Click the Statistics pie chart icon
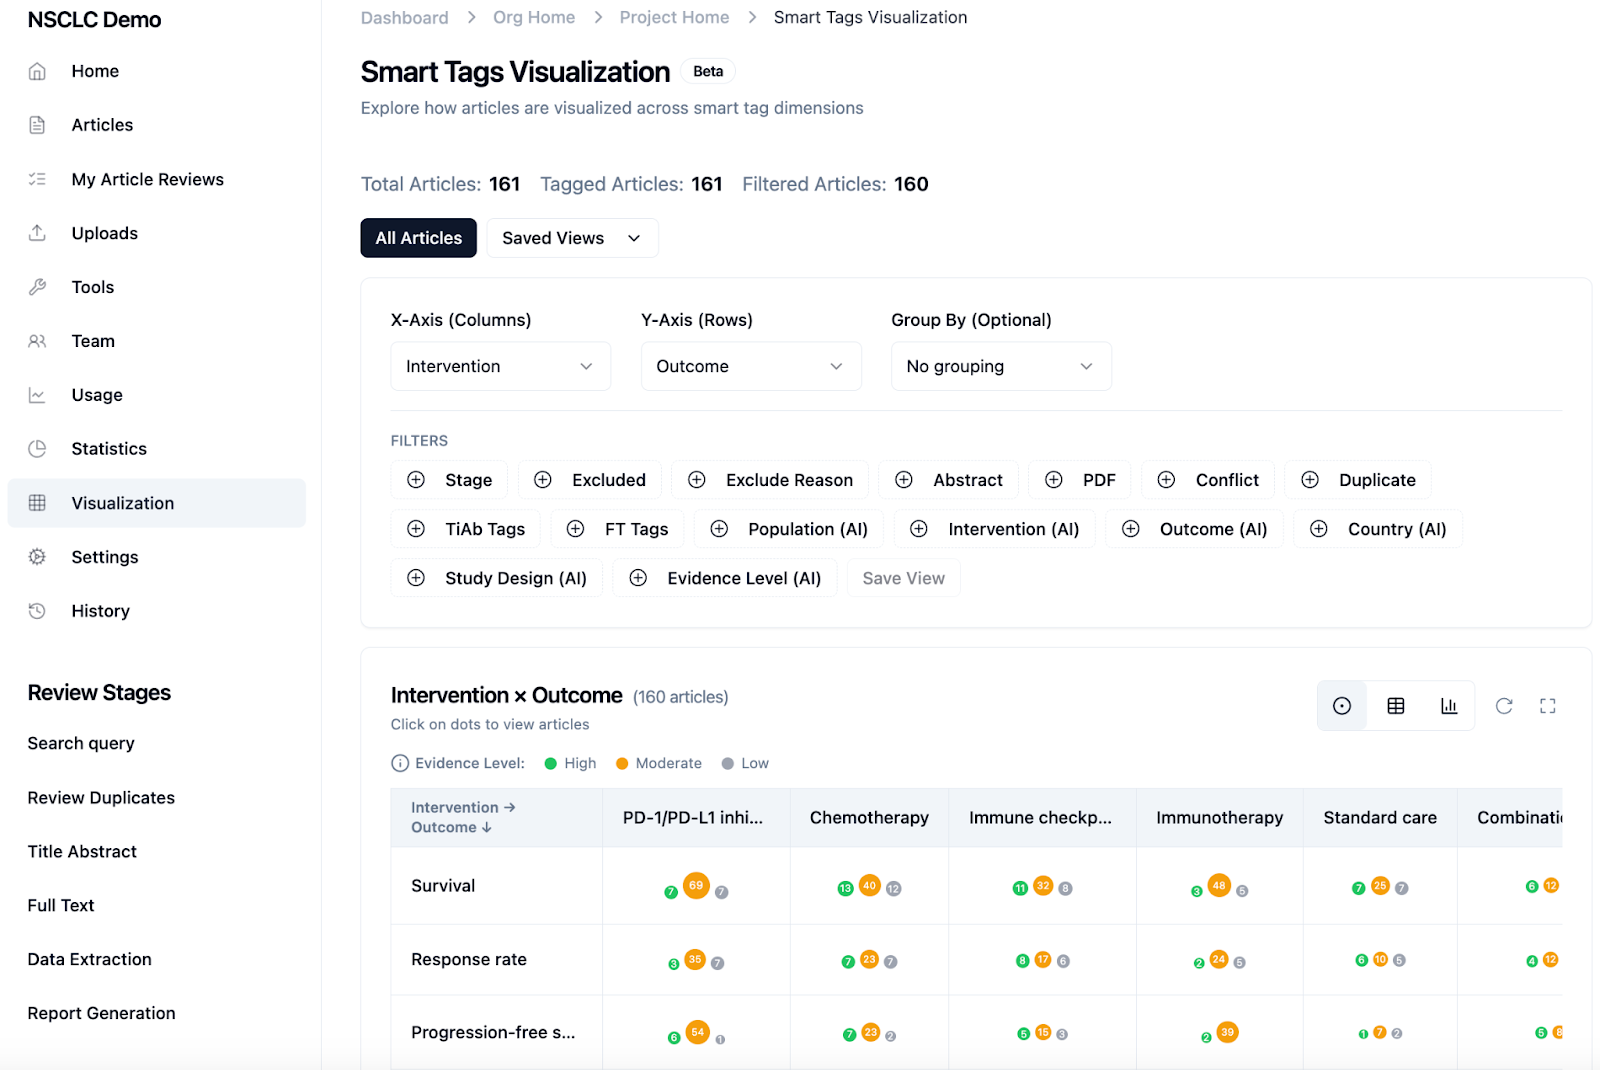 [37, 449]
